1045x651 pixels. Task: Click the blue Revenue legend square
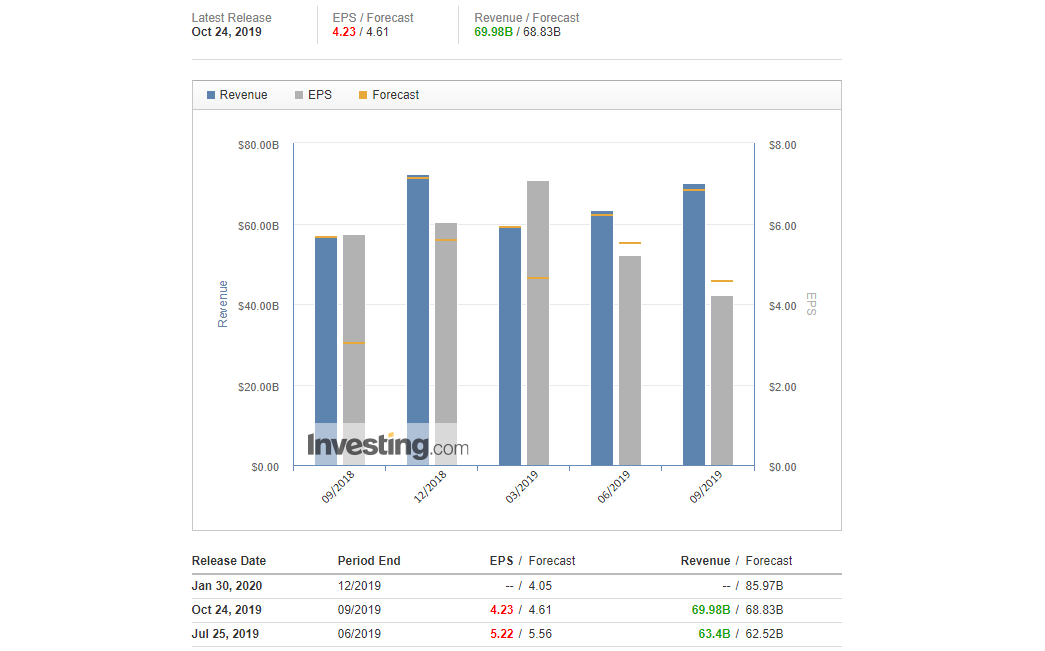click(211, 95)
